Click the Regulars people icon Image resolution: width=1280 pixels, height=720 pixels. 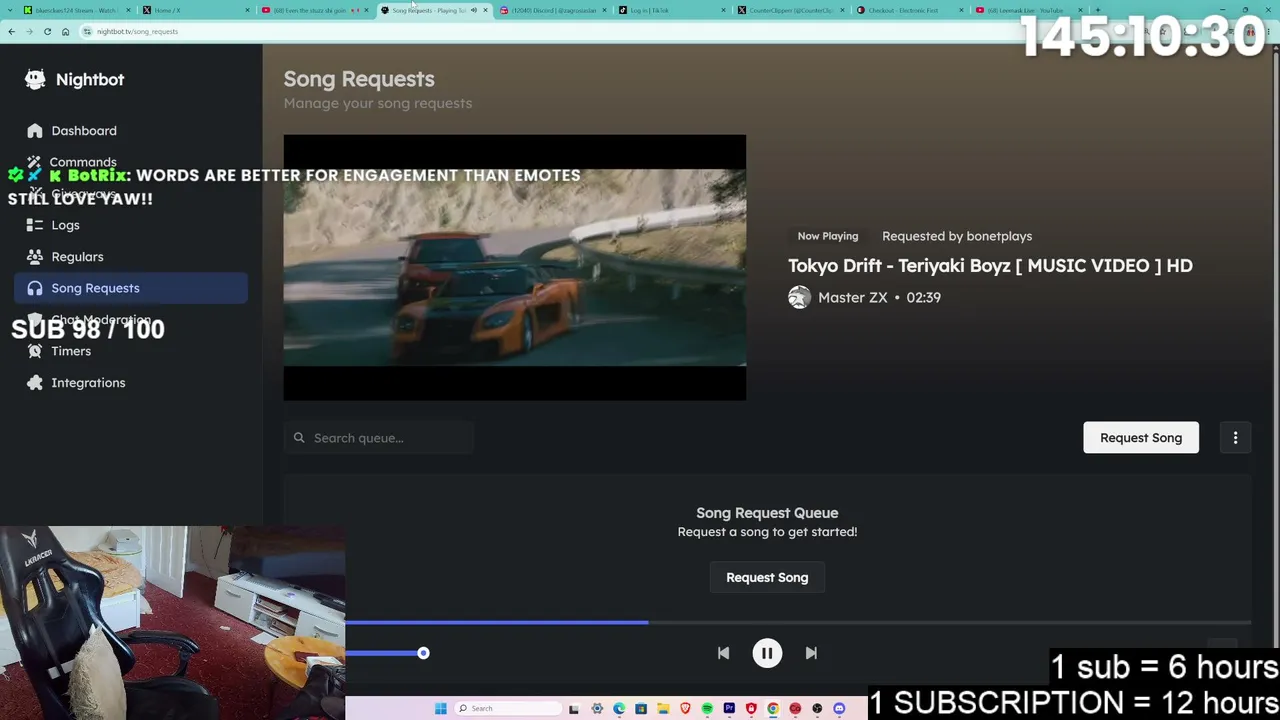click(35, 257)
